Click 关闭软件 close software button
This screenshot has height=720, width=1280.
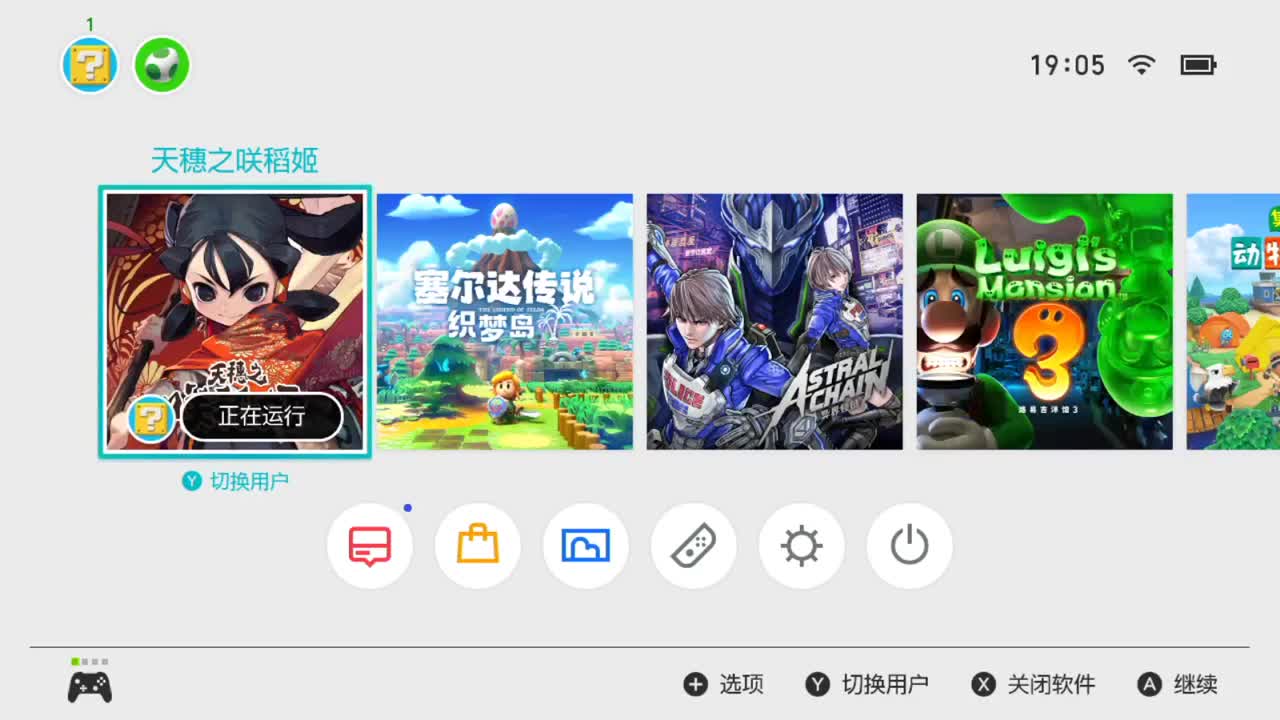click(1034, 684)
